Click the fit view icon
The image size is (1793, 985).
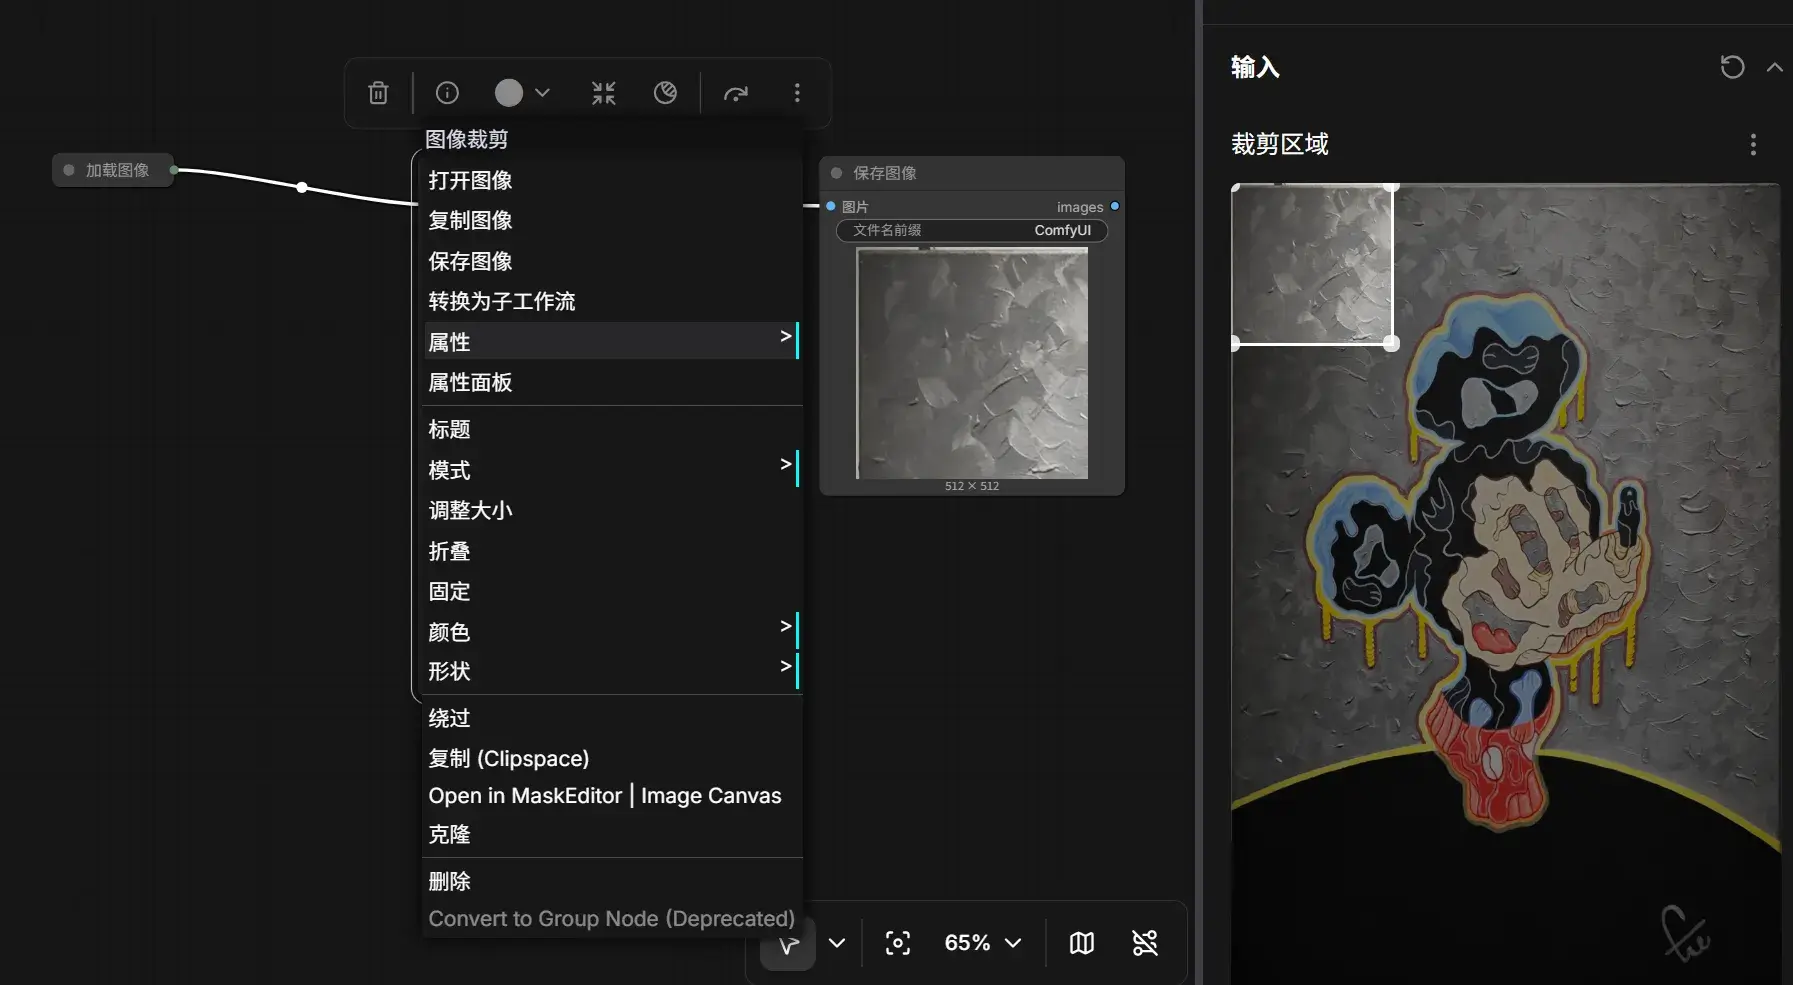[x=898, y=943]
